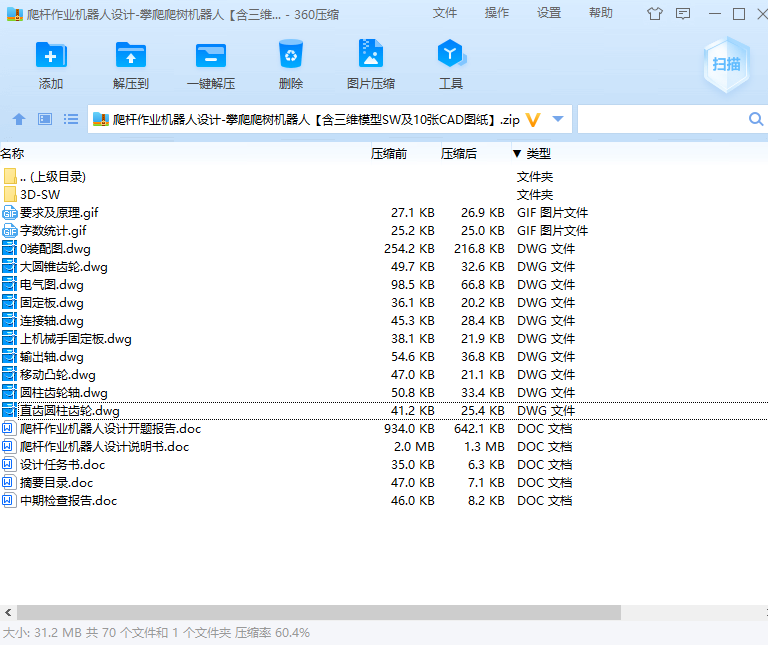
Task: Select file 大圆锥齿轮.dwg
Action: (x=64, y=267)
